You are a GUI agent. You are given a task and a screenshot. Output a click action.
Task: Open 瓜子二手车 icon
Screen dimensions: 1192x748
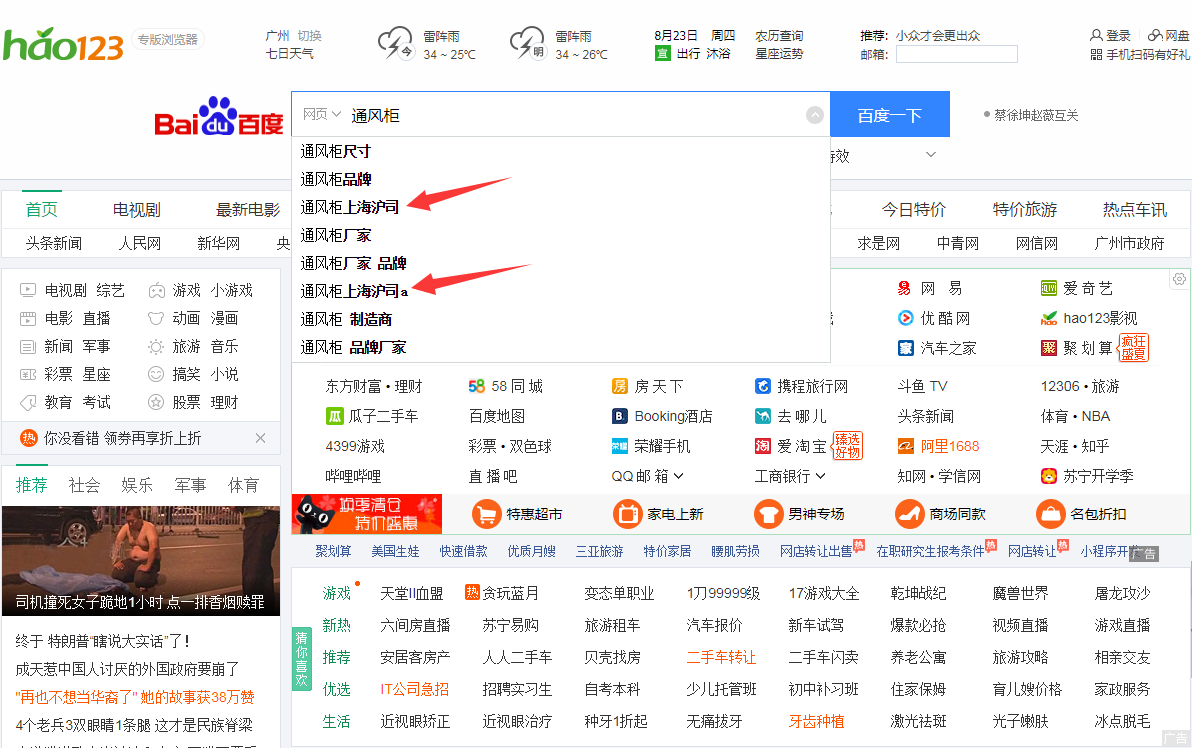point(334,416)
